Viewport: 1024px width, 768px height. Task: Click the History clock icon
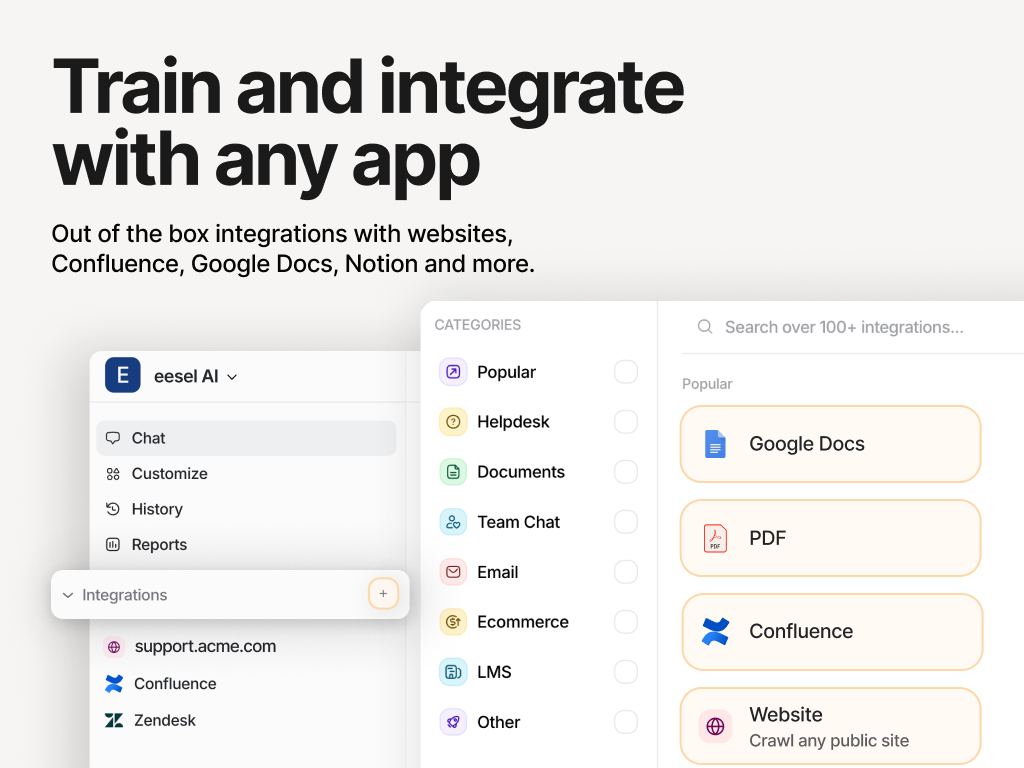(x=113, y=509)
